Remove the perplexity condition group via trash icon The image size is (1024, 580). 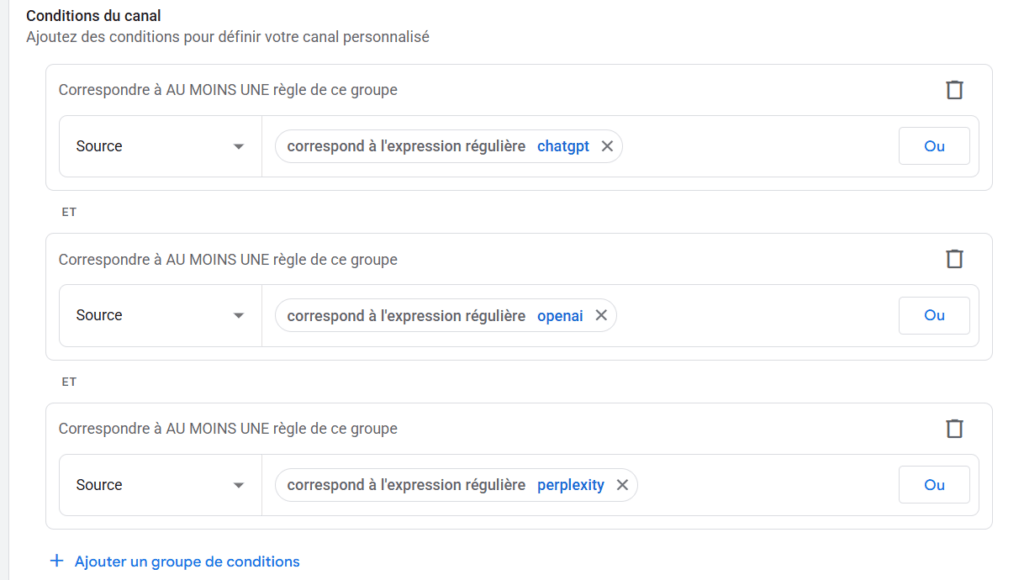(x=954, y=428)
